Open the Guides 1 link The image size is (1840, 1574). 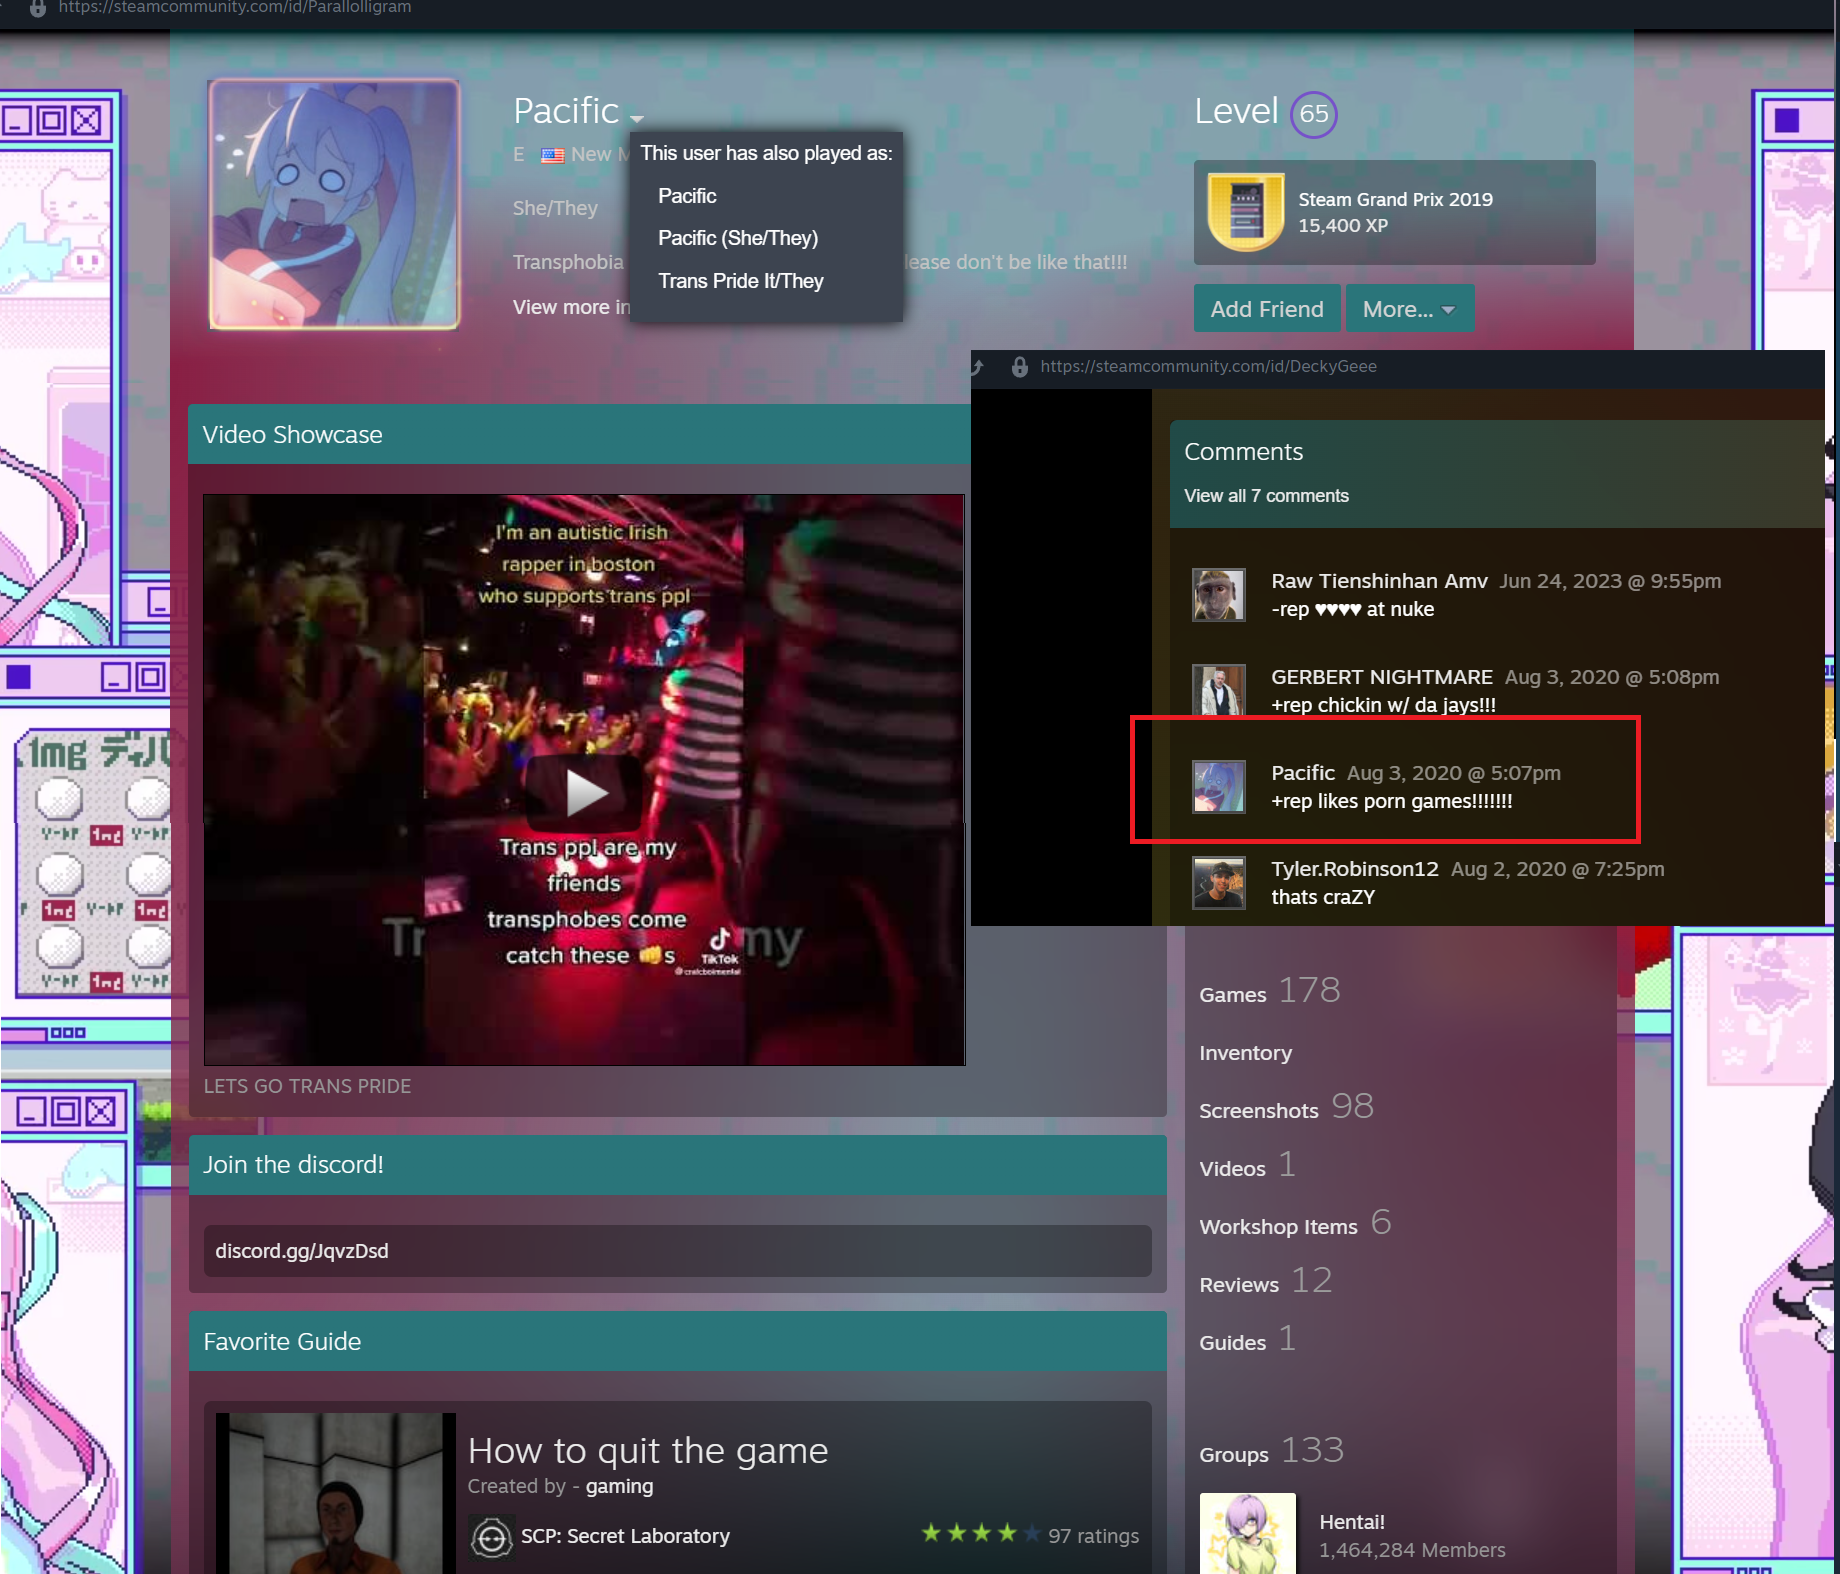(1247, 1339)
